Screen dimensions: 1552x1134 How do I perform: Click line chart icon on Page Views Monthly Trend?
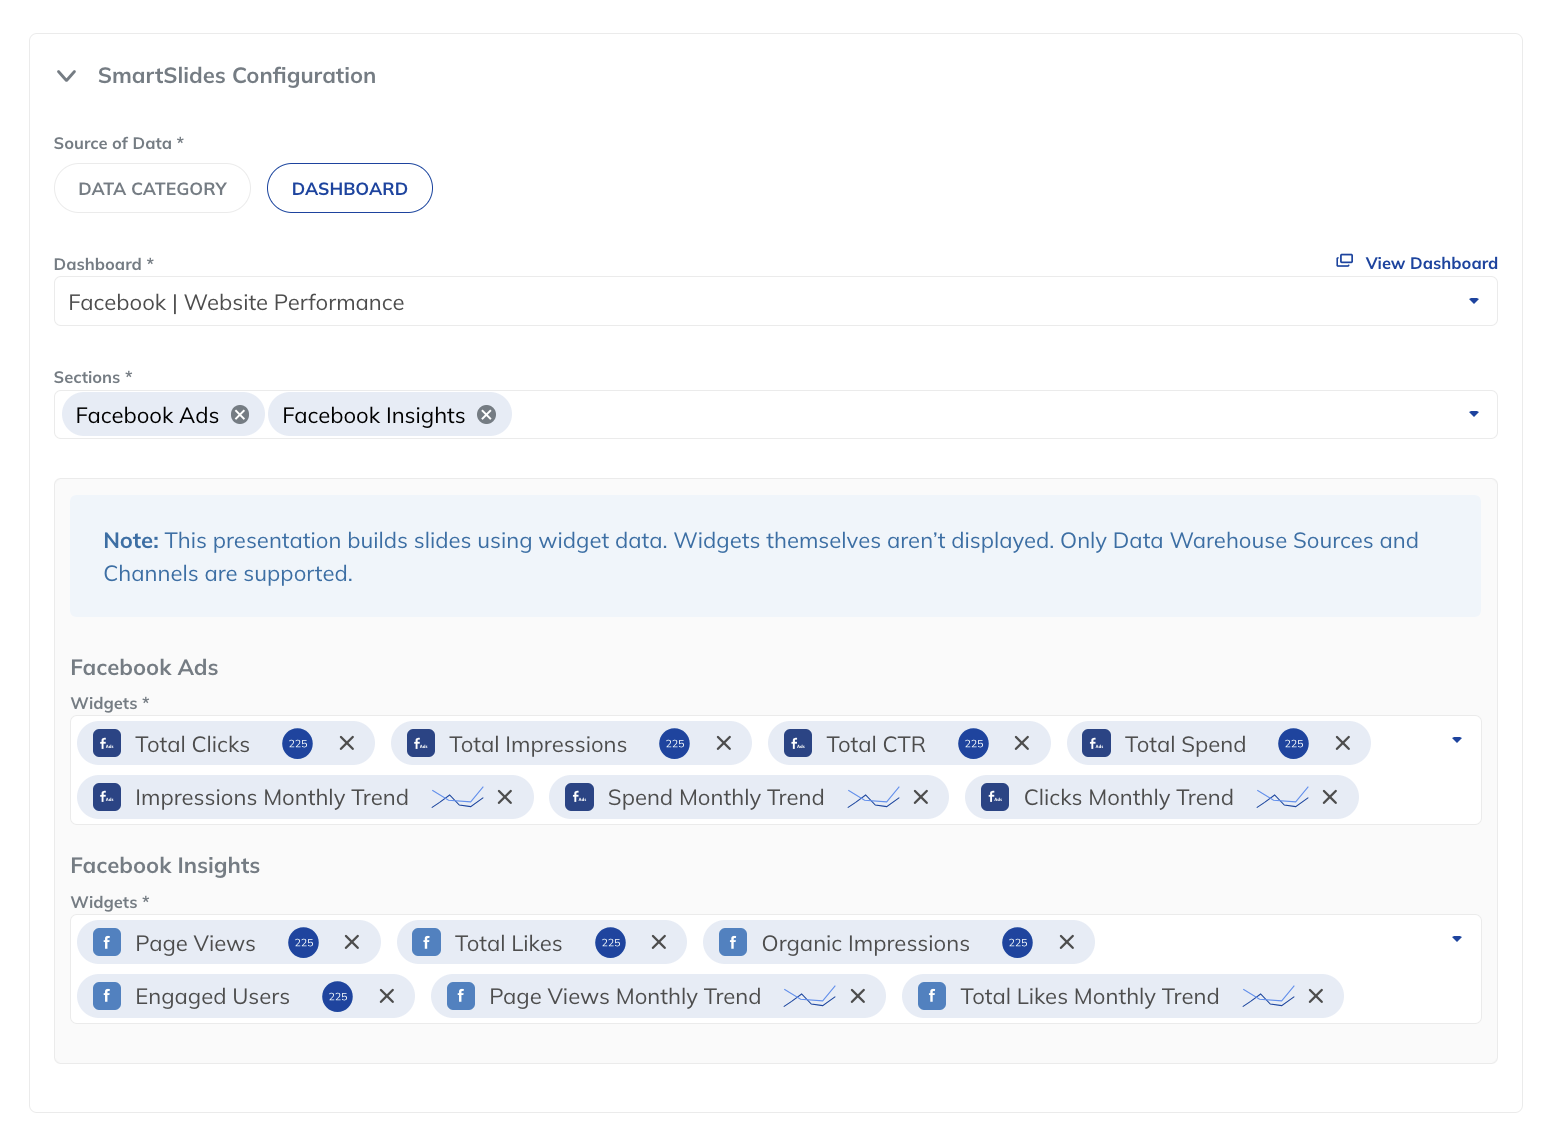(x=809, y=996)
